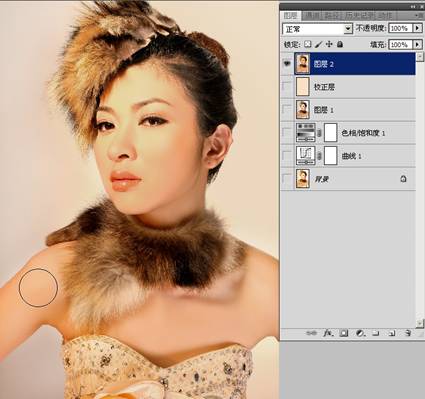The image size is (425, 399).
Task: Add a layer mask button
Action: pos(344,333)
